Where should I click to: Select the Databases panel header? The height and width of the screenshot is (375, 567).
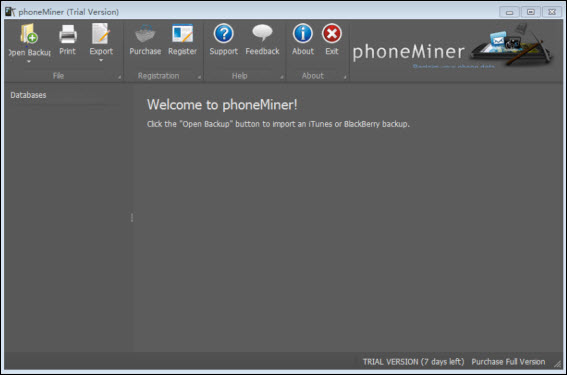click(28, 95)
